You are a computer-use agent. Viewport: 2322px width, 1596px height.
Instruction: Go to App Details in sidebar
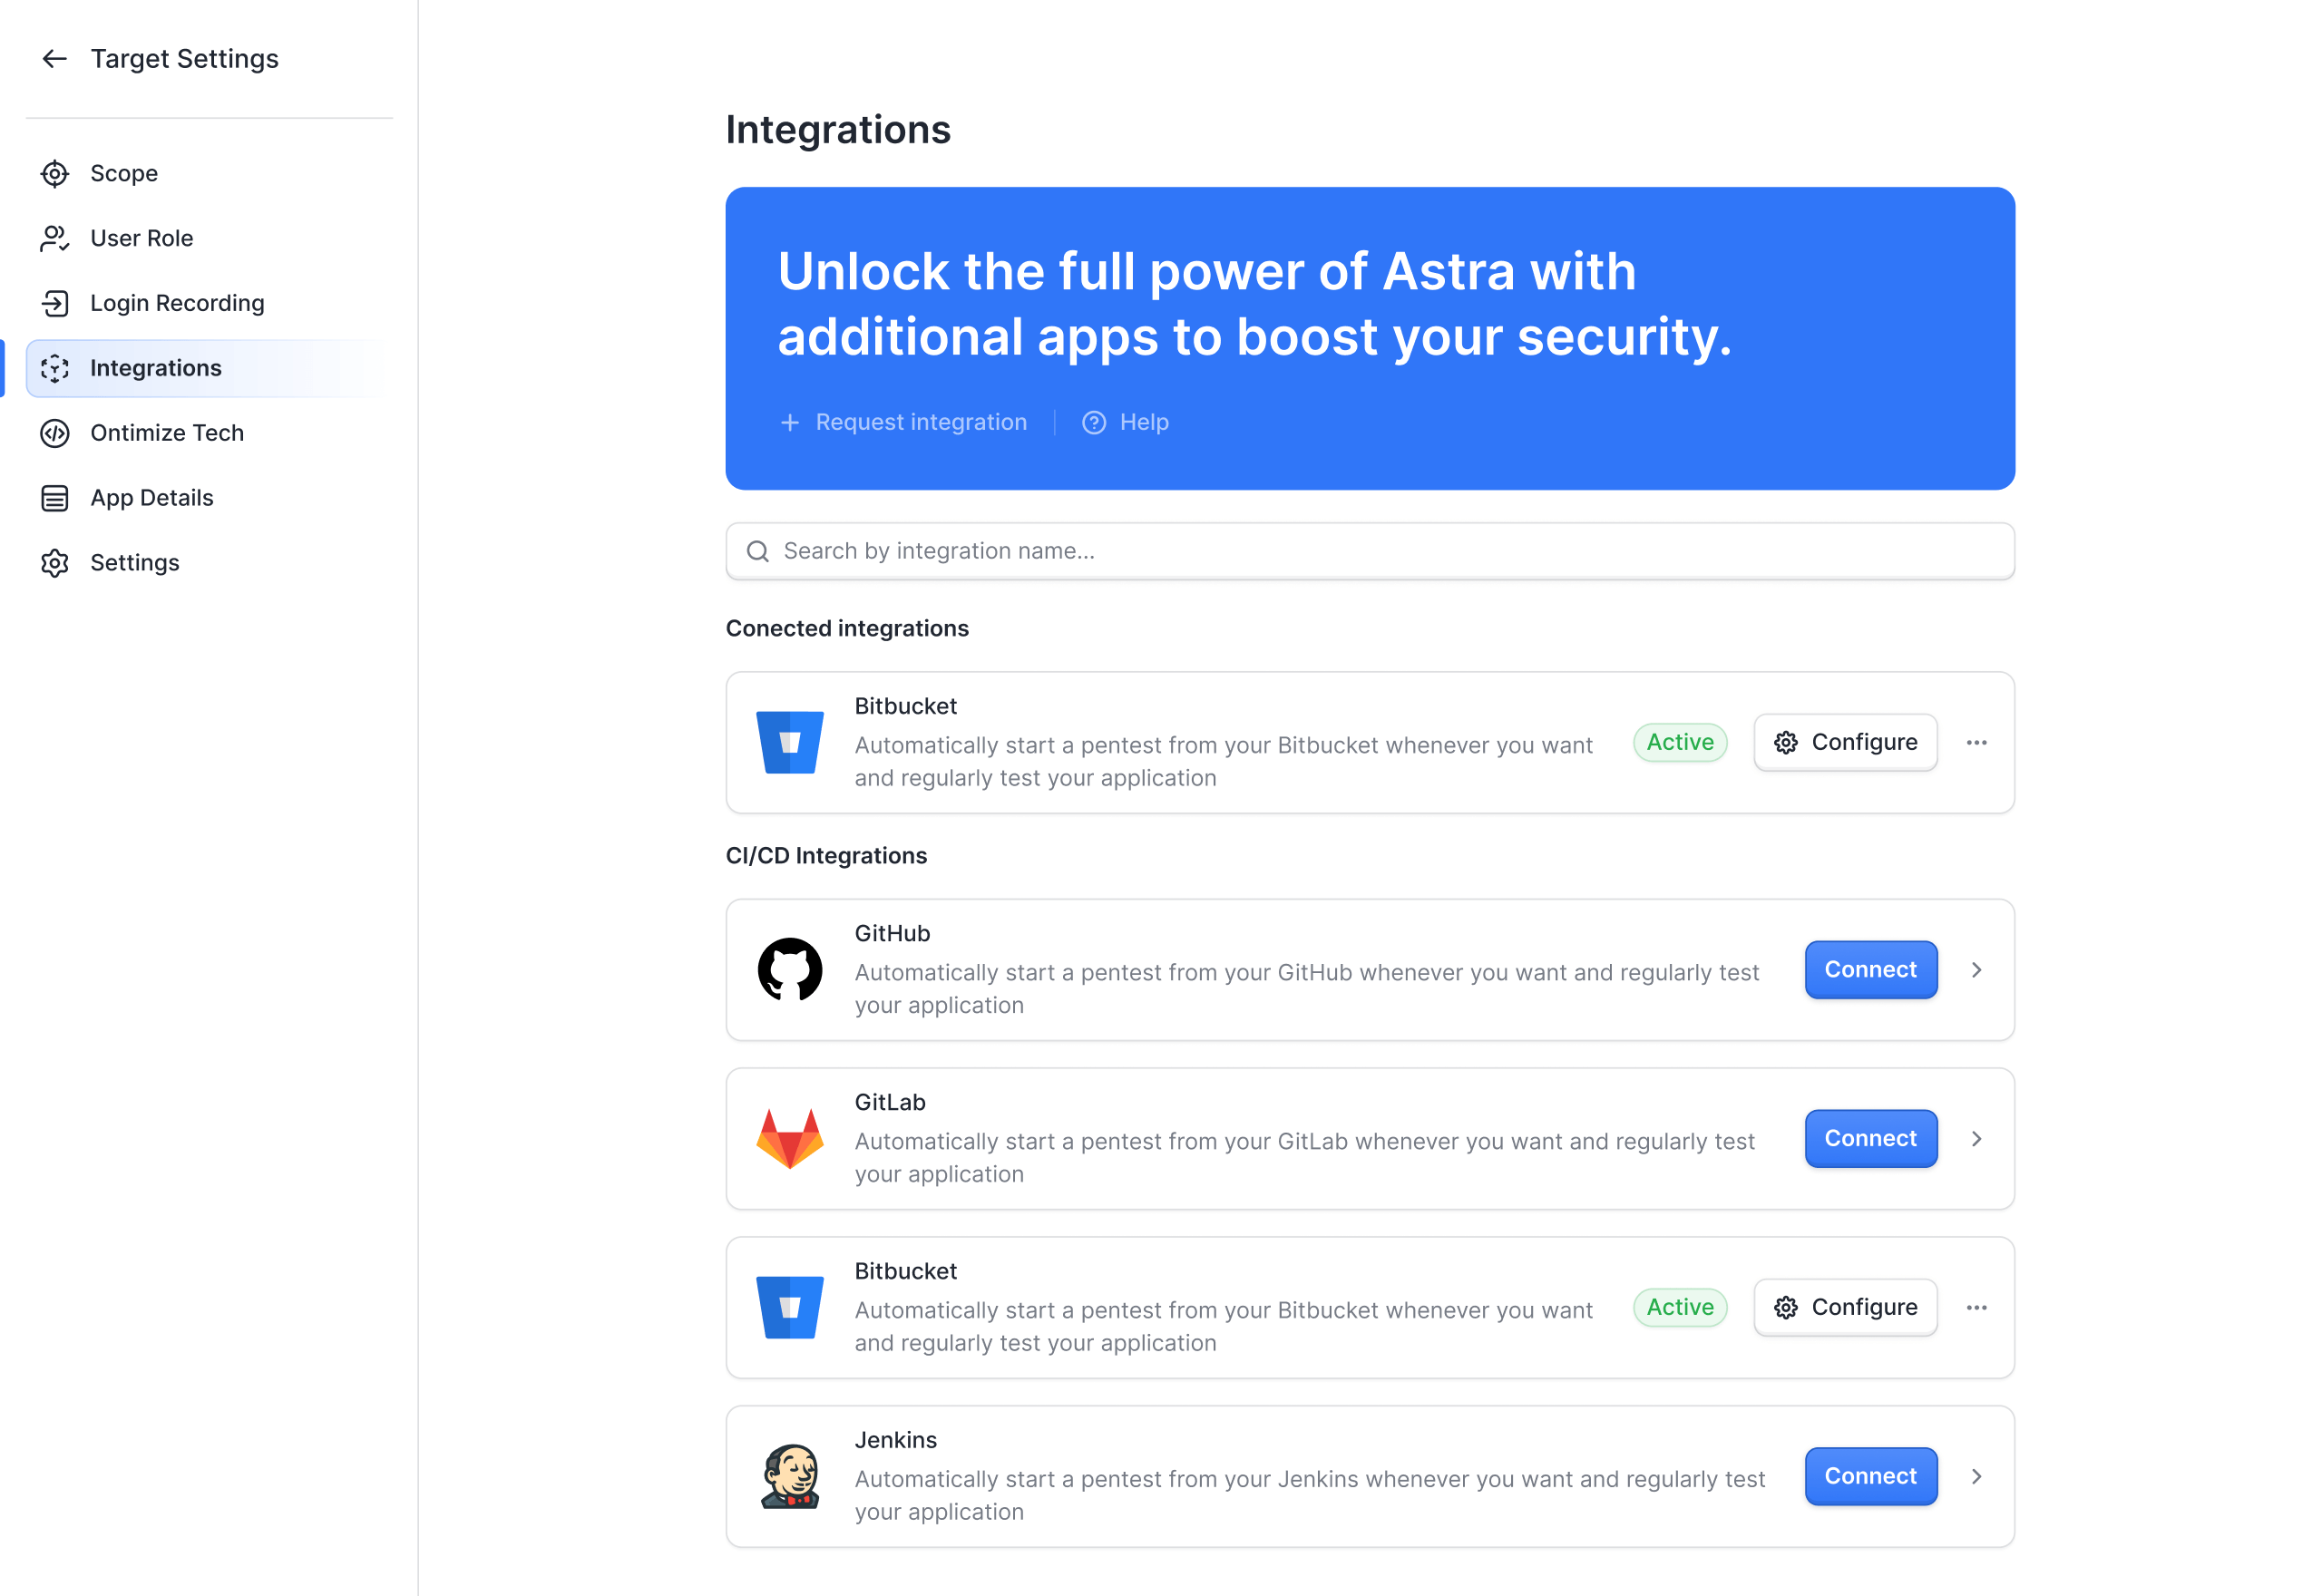pyautogui.click(x=151, y=498)
